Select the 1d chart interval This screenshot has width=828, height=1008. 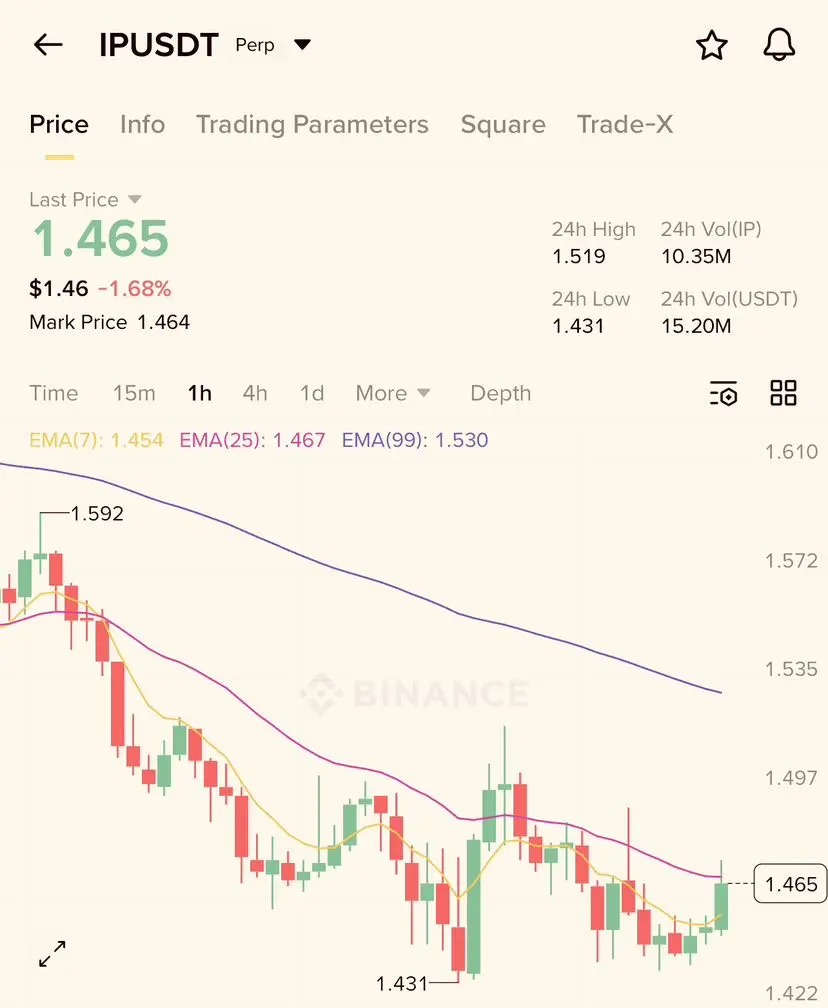coord(312,393)
